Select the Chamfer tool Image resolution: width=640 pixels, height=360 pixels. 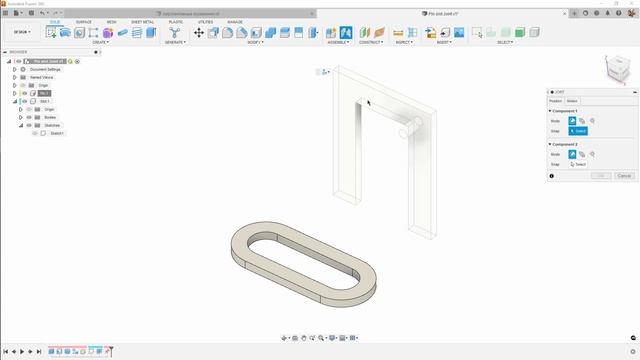click(x=242, y=33)
